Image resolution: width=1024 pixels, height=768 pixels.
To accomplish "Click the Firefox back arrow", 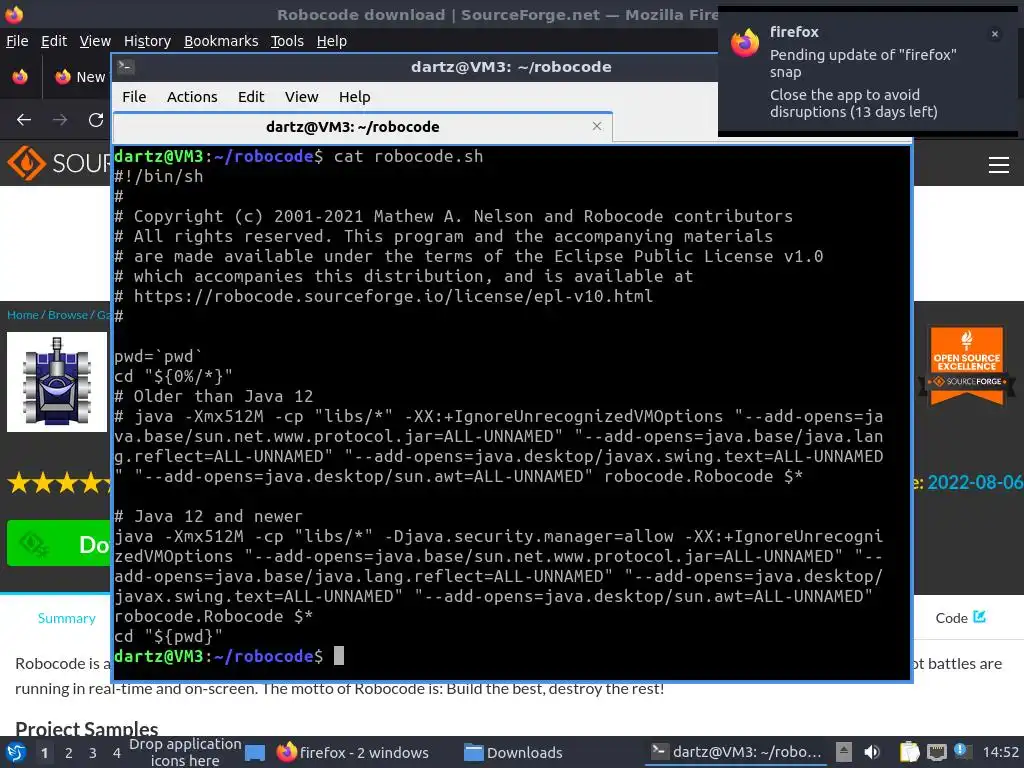I will pyautogui.click(x=24, y=120).
